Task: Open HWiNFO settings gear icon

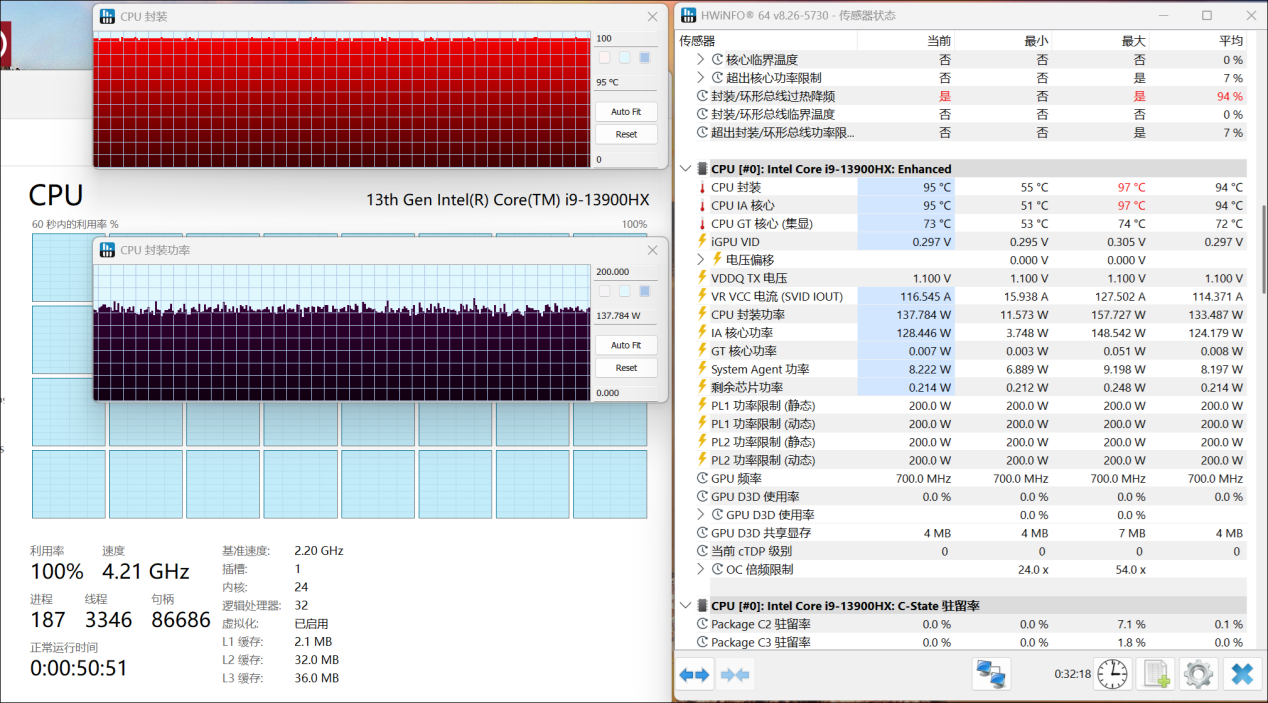Action: (x=1198, y=674)
